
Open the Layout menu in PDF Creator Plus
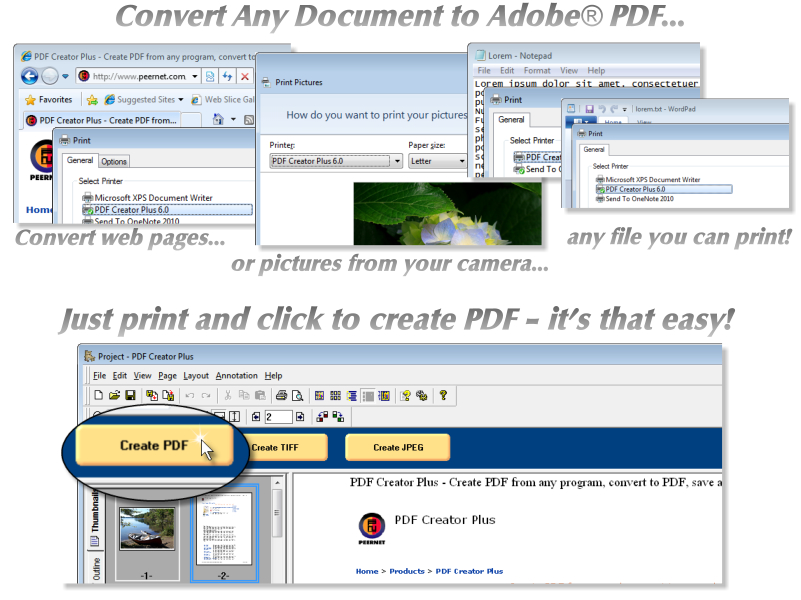(x=196, y=376)
